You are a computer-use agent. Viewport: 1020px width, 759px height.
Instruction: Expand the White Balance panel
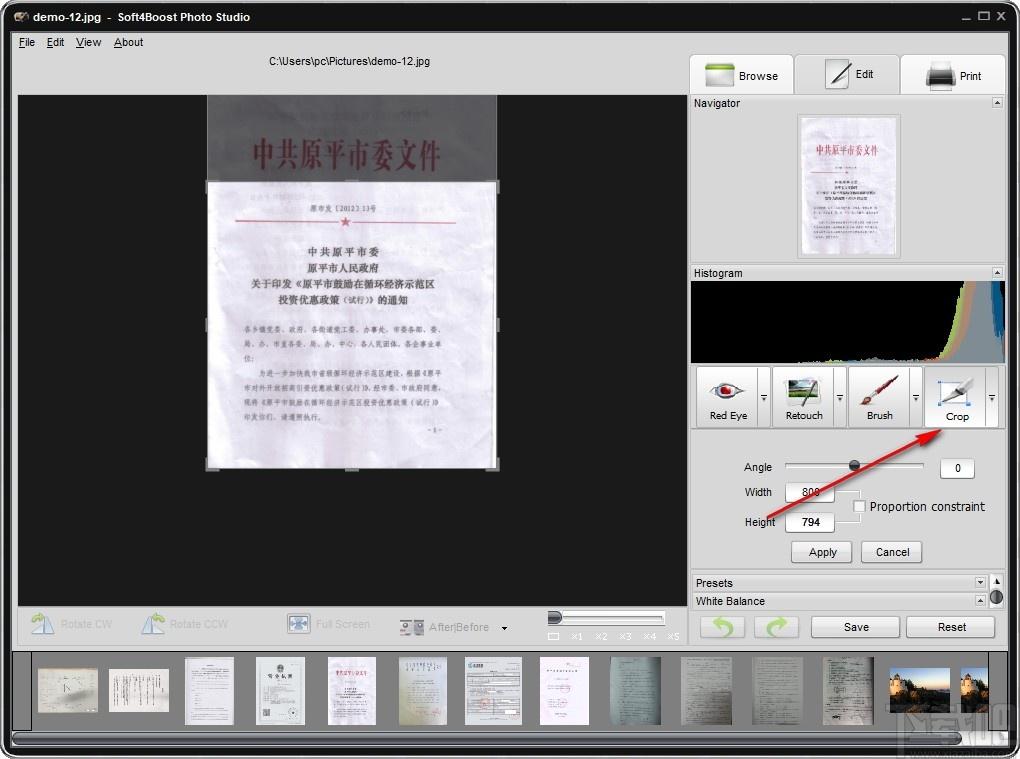980,600
